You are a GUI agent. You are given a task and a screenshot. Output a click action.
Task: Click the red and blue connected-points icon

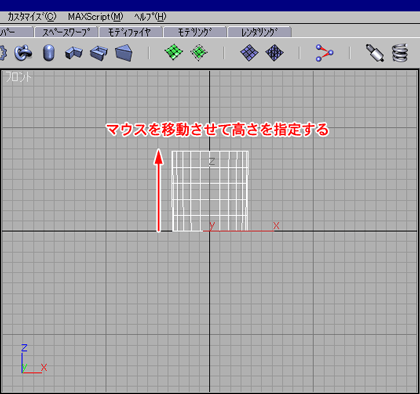(x=324, y=53)
